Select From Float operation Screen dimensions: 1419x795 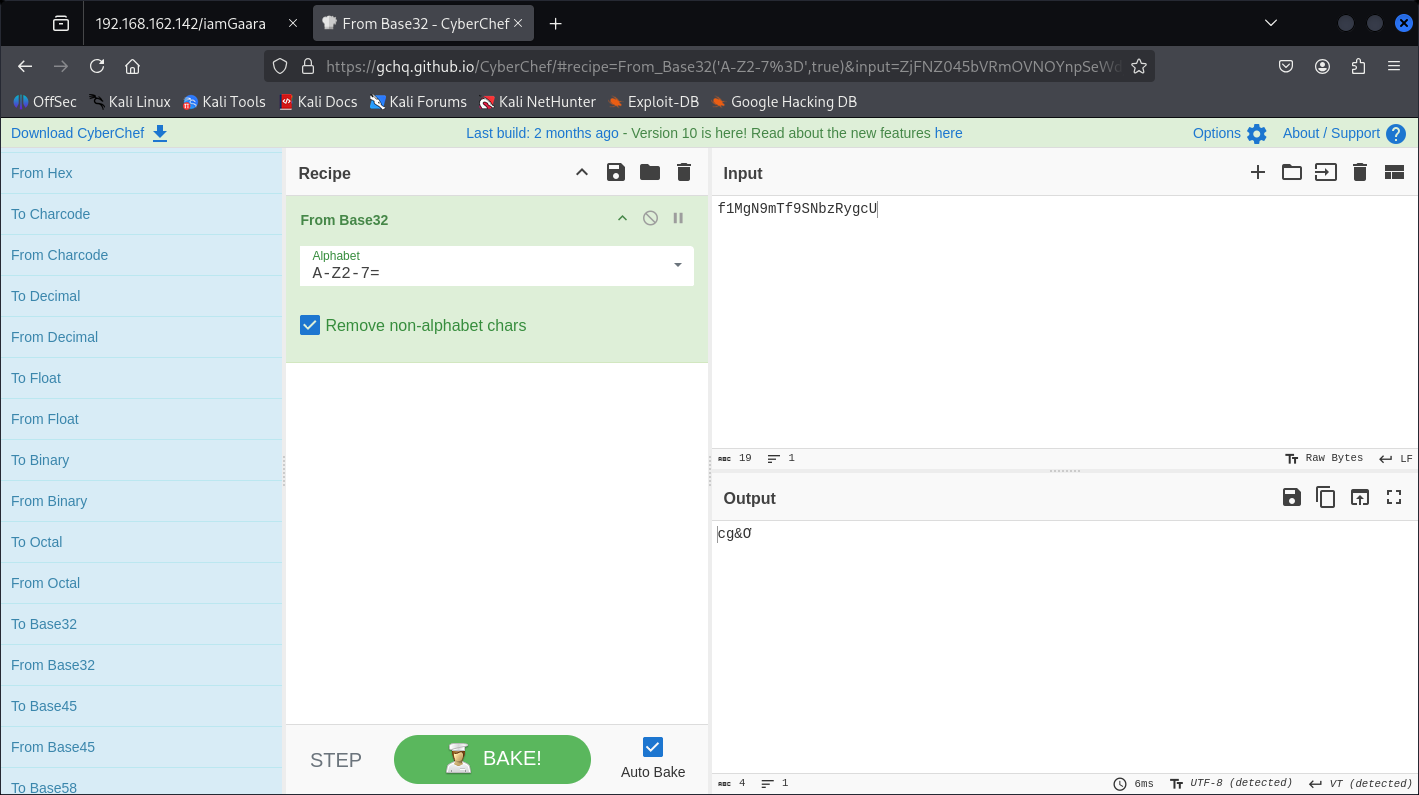[x=141, y=419]
